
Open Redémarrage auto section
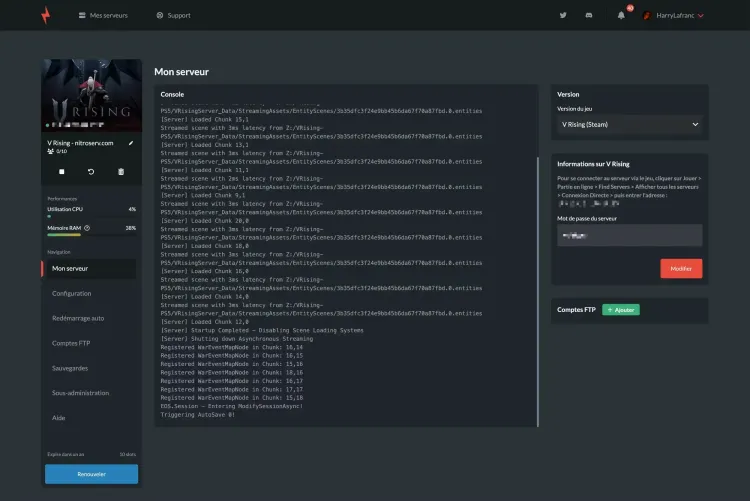pyautogui.click(x=78, y=318)
